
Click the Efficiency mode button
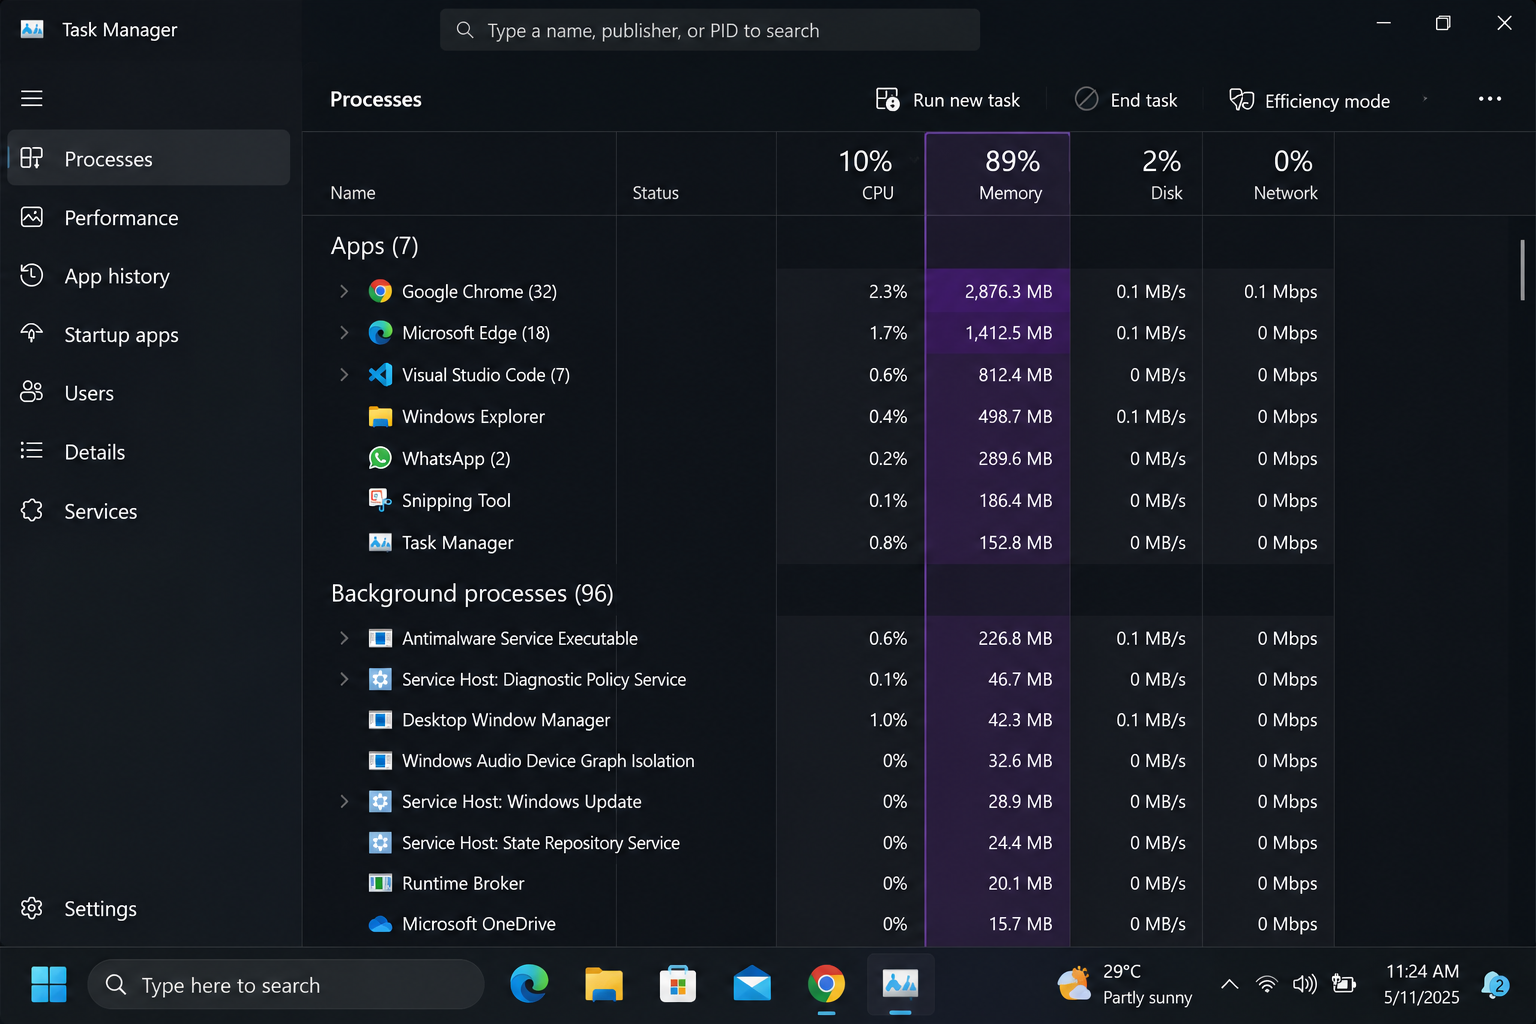[x=1309, y=100]
